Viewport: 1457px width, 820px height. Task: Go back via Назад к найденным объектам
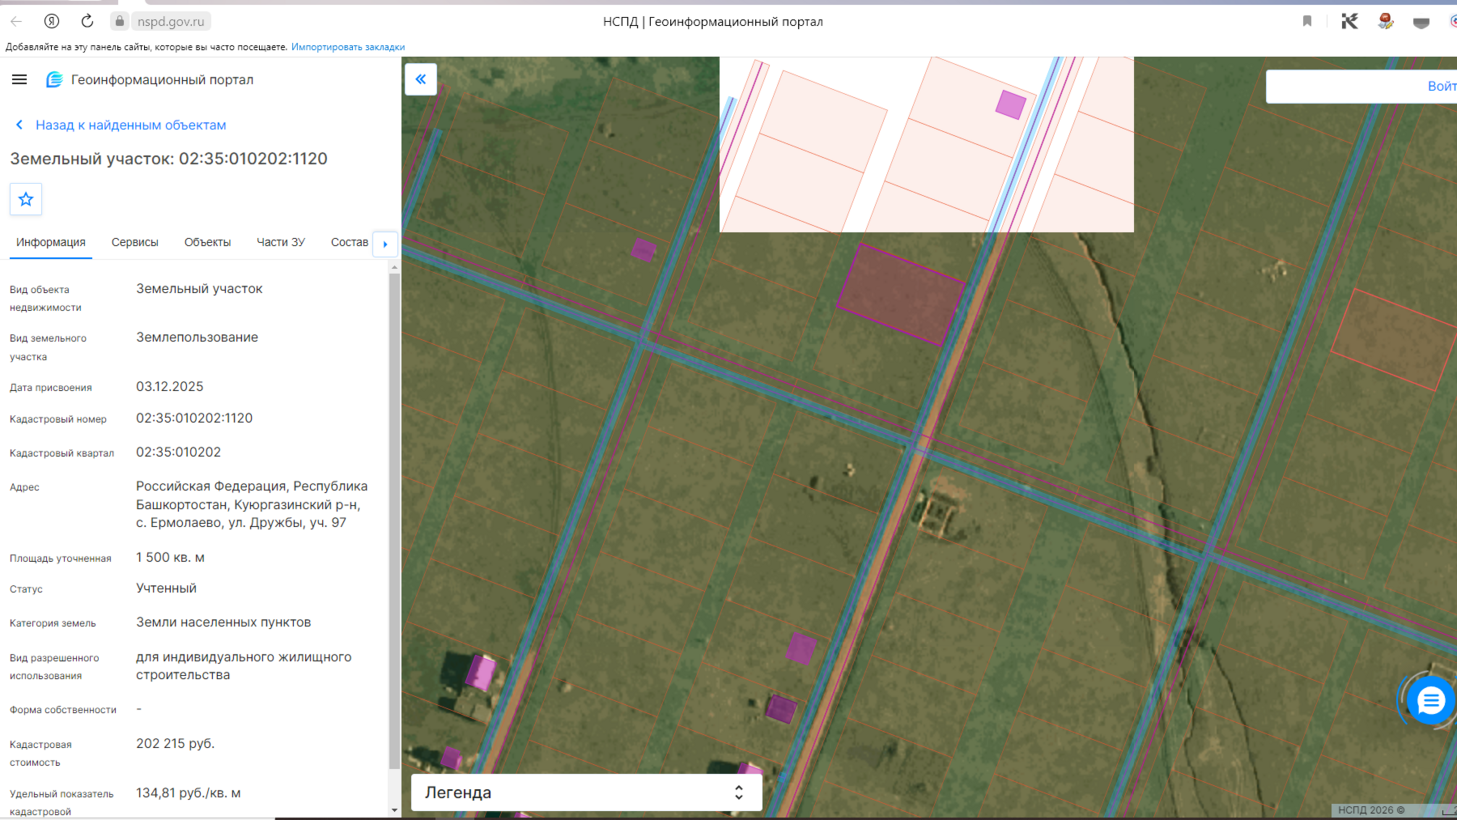[x=121, y=125]
